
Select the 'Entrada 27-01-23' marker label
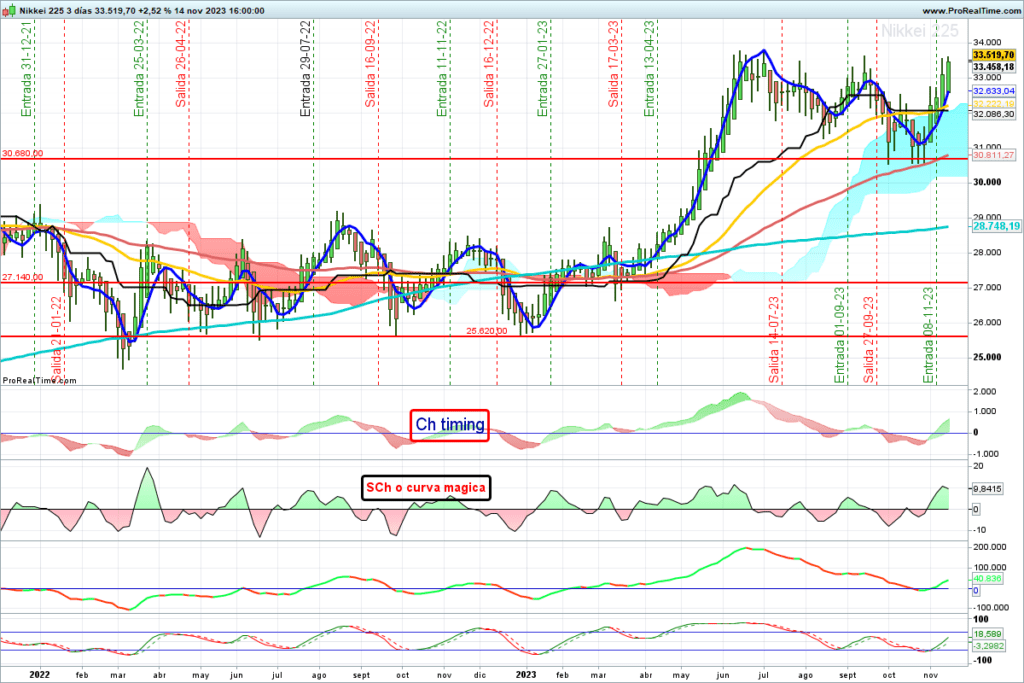click(543, 69)
